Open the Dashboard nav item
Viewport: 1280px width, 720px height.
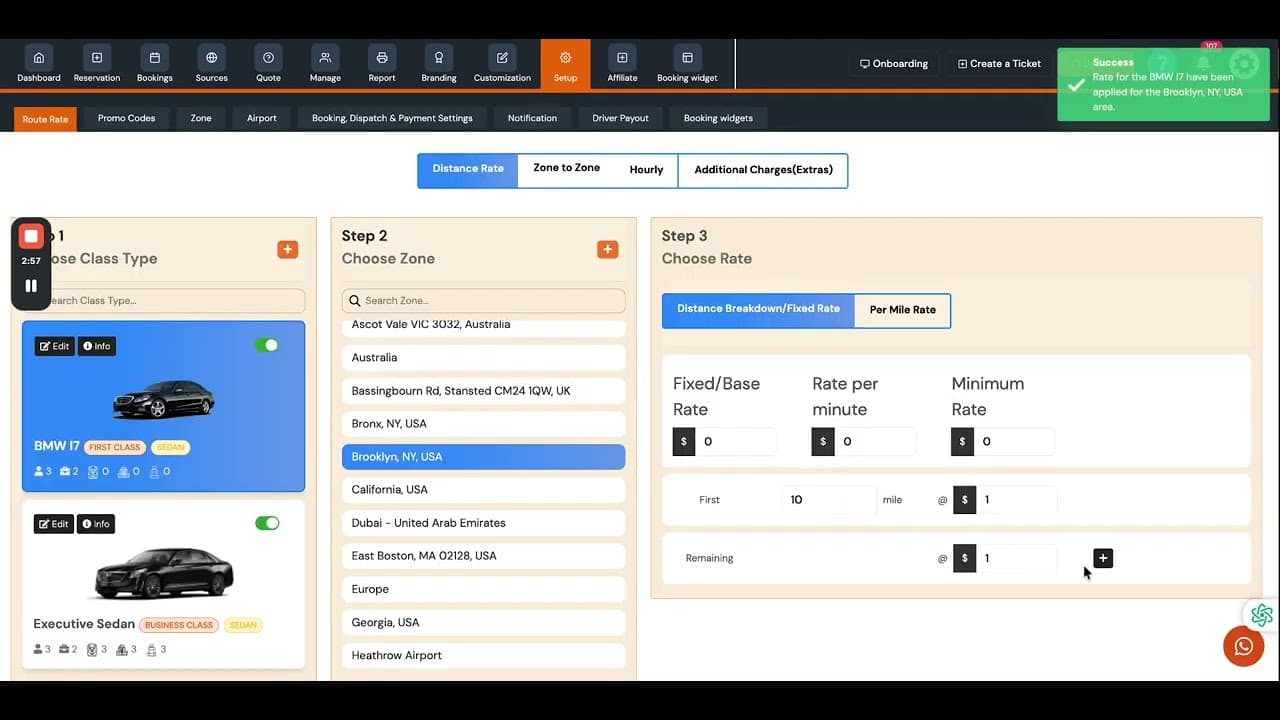click(39, 66)
